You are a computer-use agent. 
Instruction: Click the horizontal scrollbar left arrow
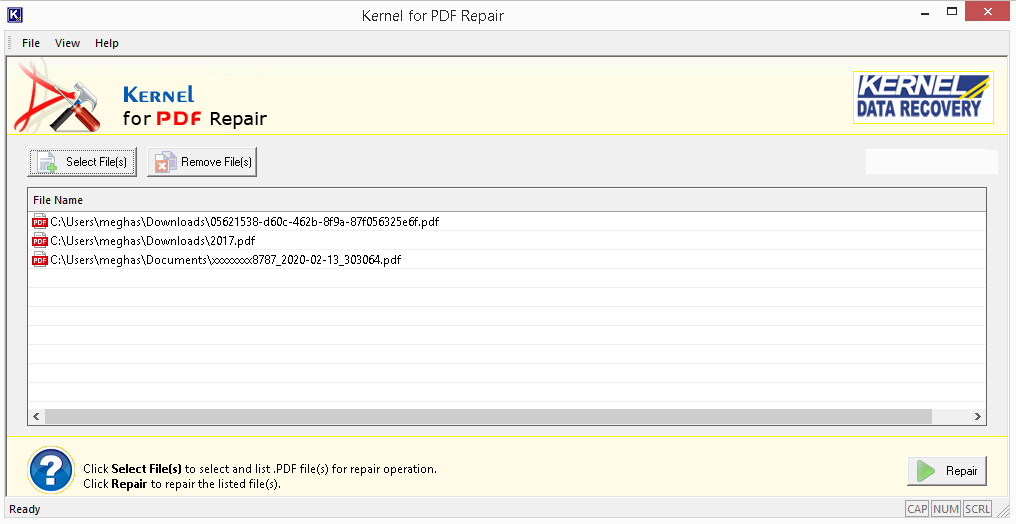[x=36, y=416]
